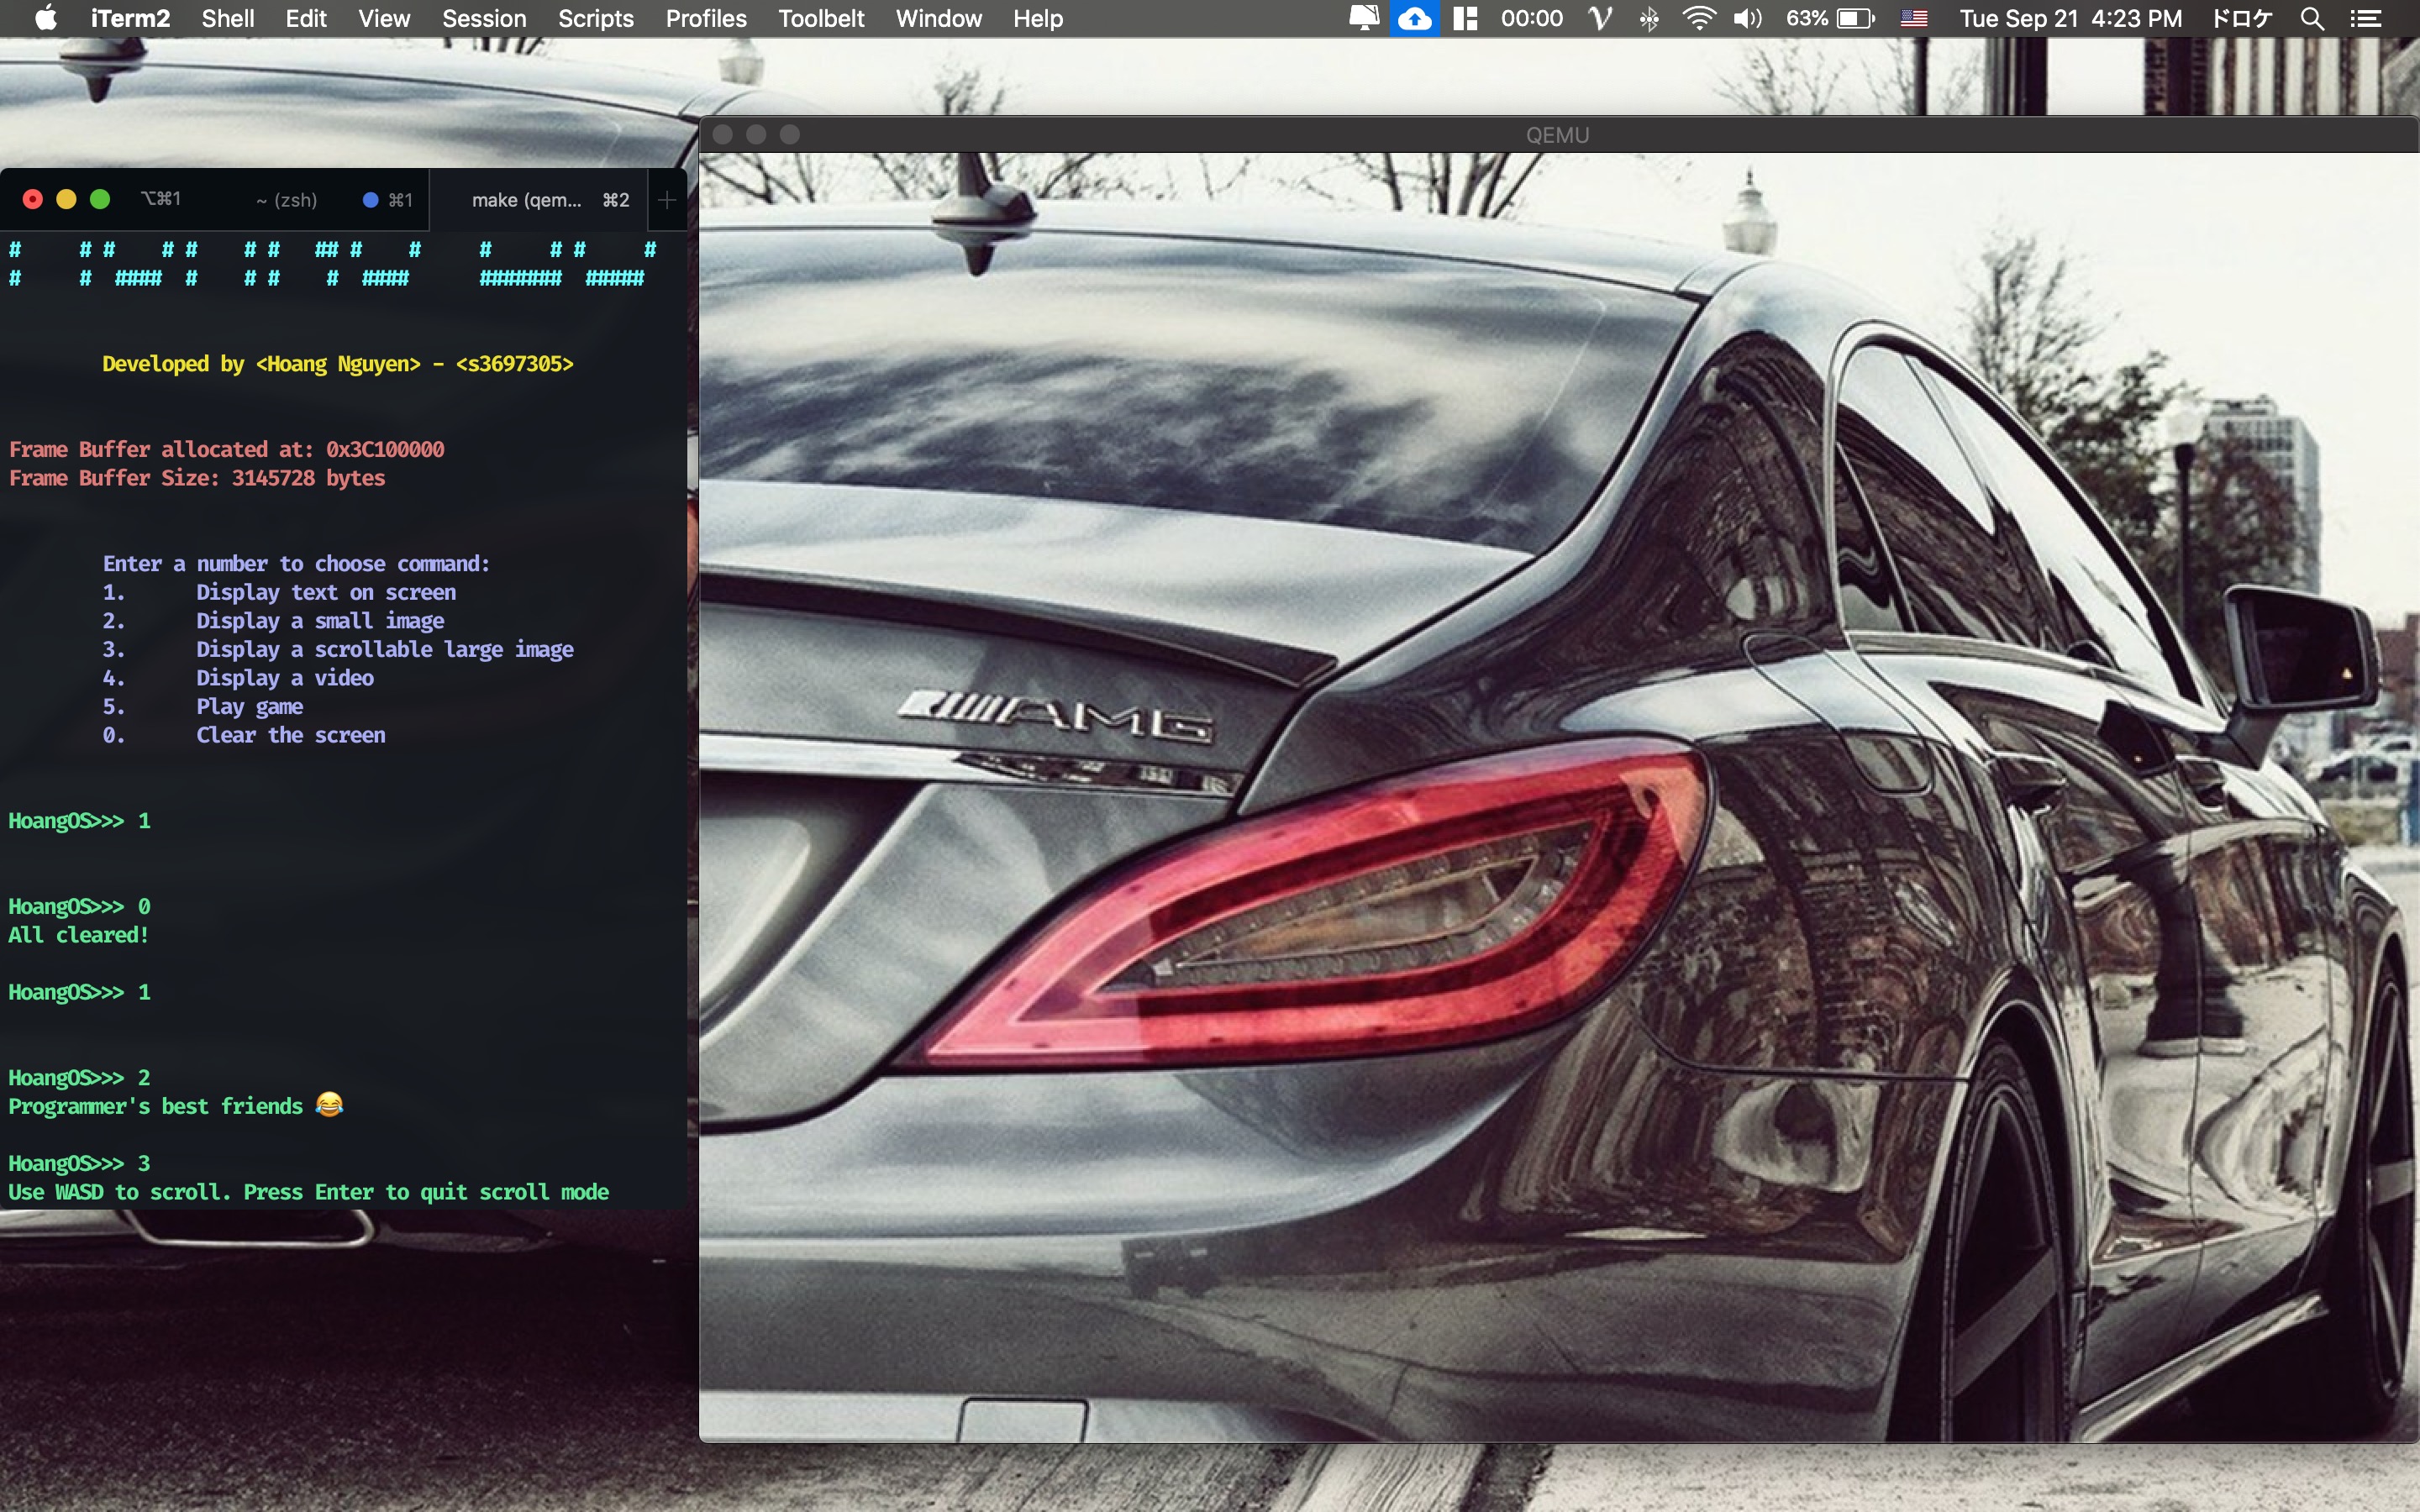Open the Toolbelt menu

[x=821, y=18]
